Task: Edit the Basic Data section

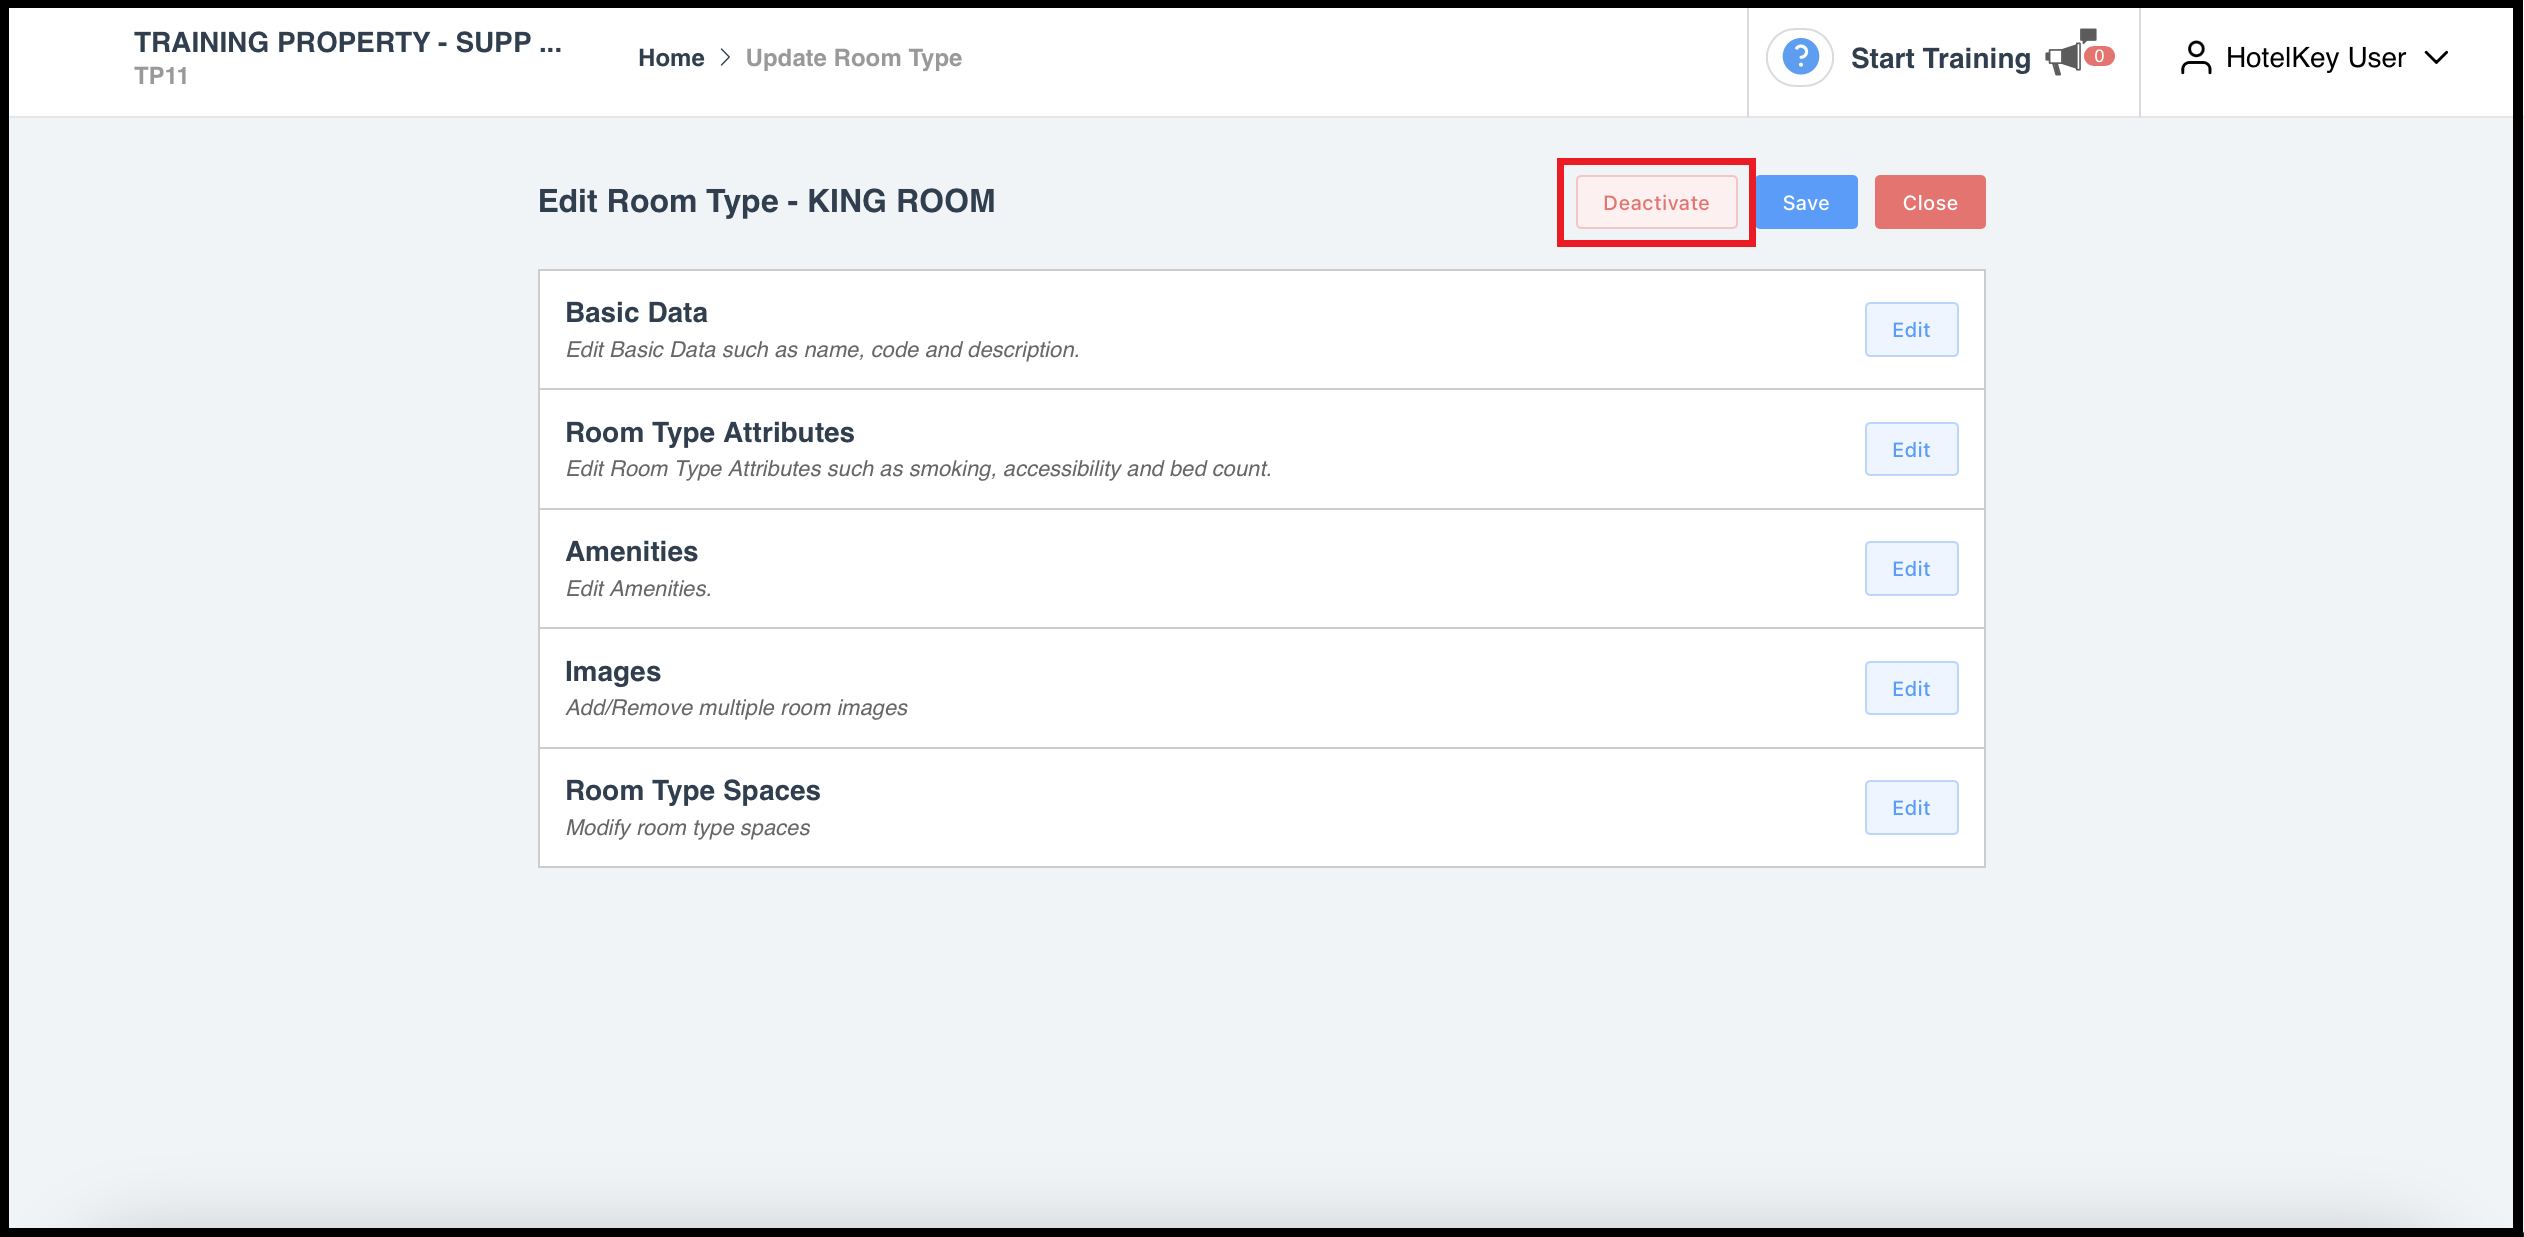Action: tap(1911, 329)
